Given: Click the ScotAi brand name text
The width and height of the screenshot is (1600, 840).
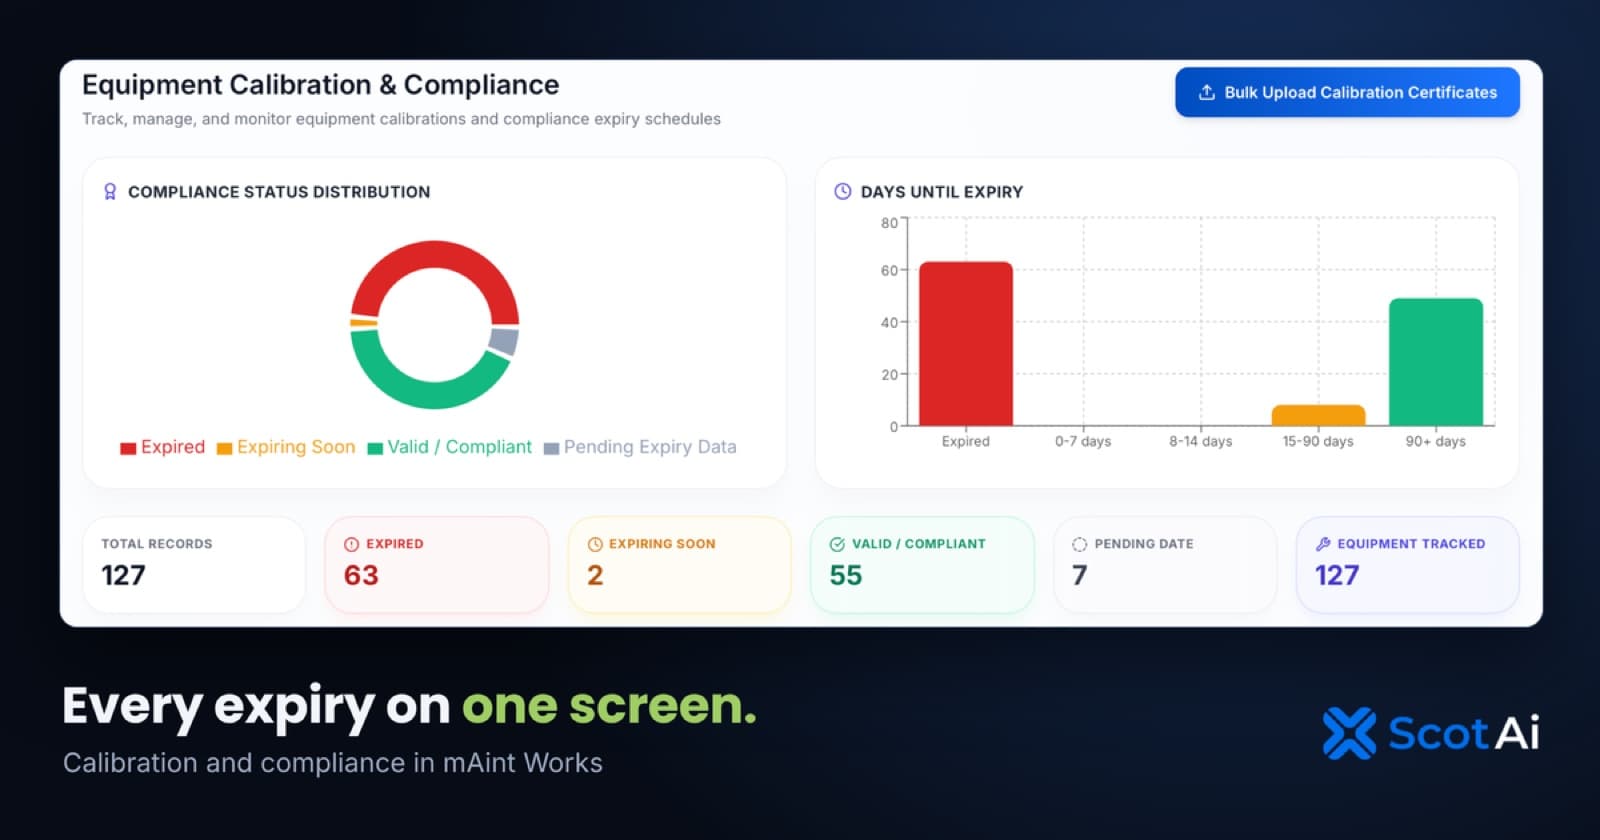Looking at the screenshot, I should point(1464,733).
